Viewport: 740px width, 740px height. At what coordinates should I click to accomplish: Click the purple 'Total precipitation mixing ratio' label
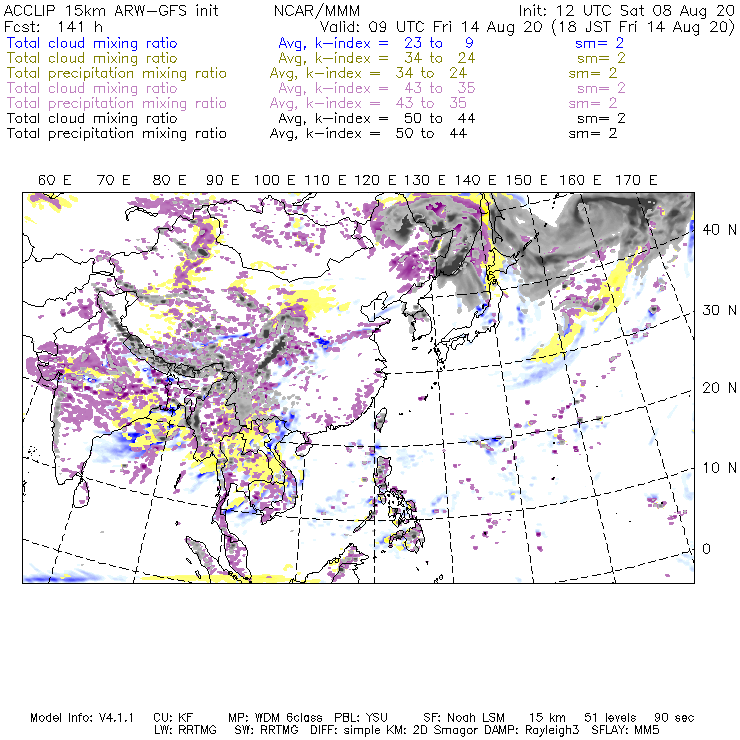point(117,103)
